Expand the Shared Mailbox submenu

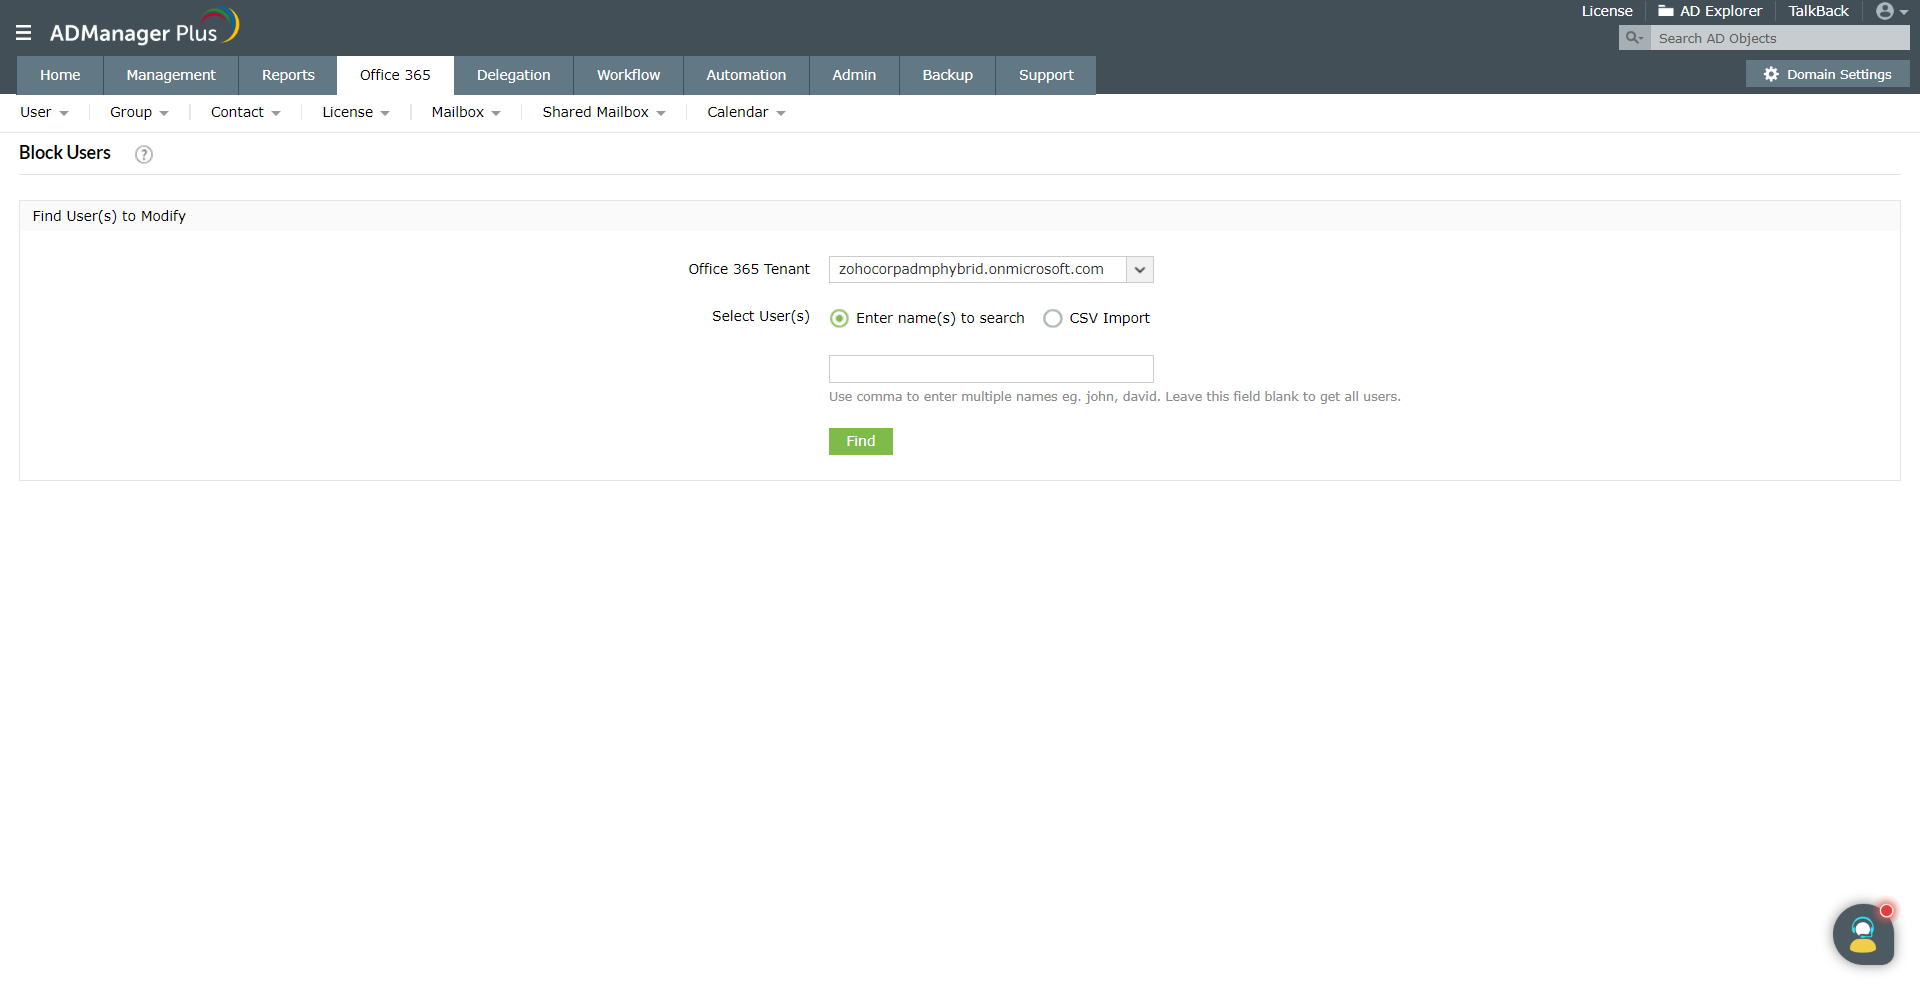604,112
